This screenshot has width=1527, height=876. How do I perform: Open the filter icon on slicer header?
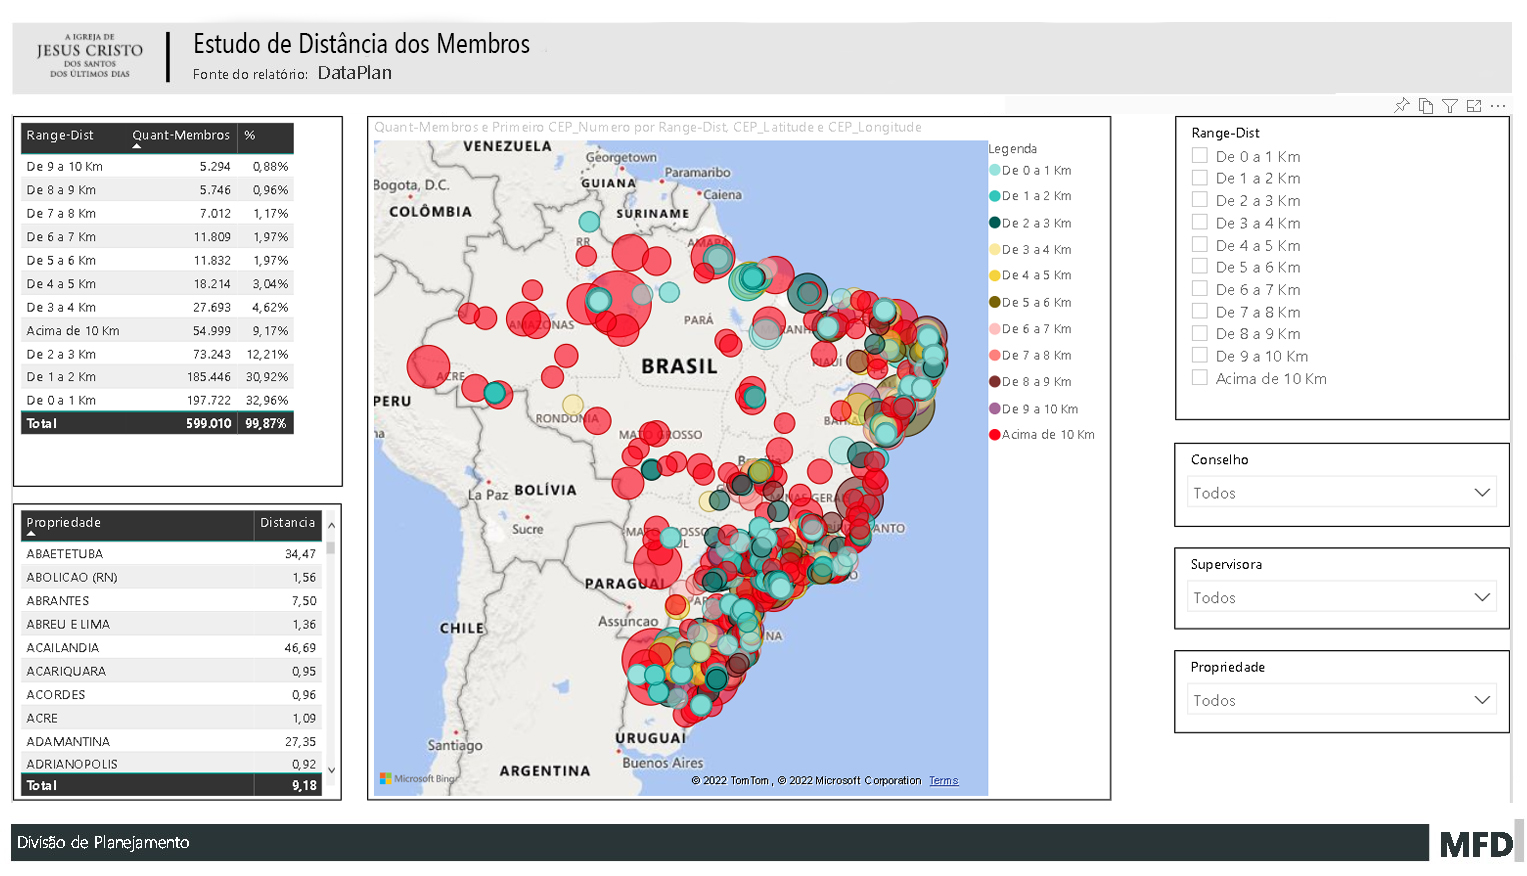1450,106
